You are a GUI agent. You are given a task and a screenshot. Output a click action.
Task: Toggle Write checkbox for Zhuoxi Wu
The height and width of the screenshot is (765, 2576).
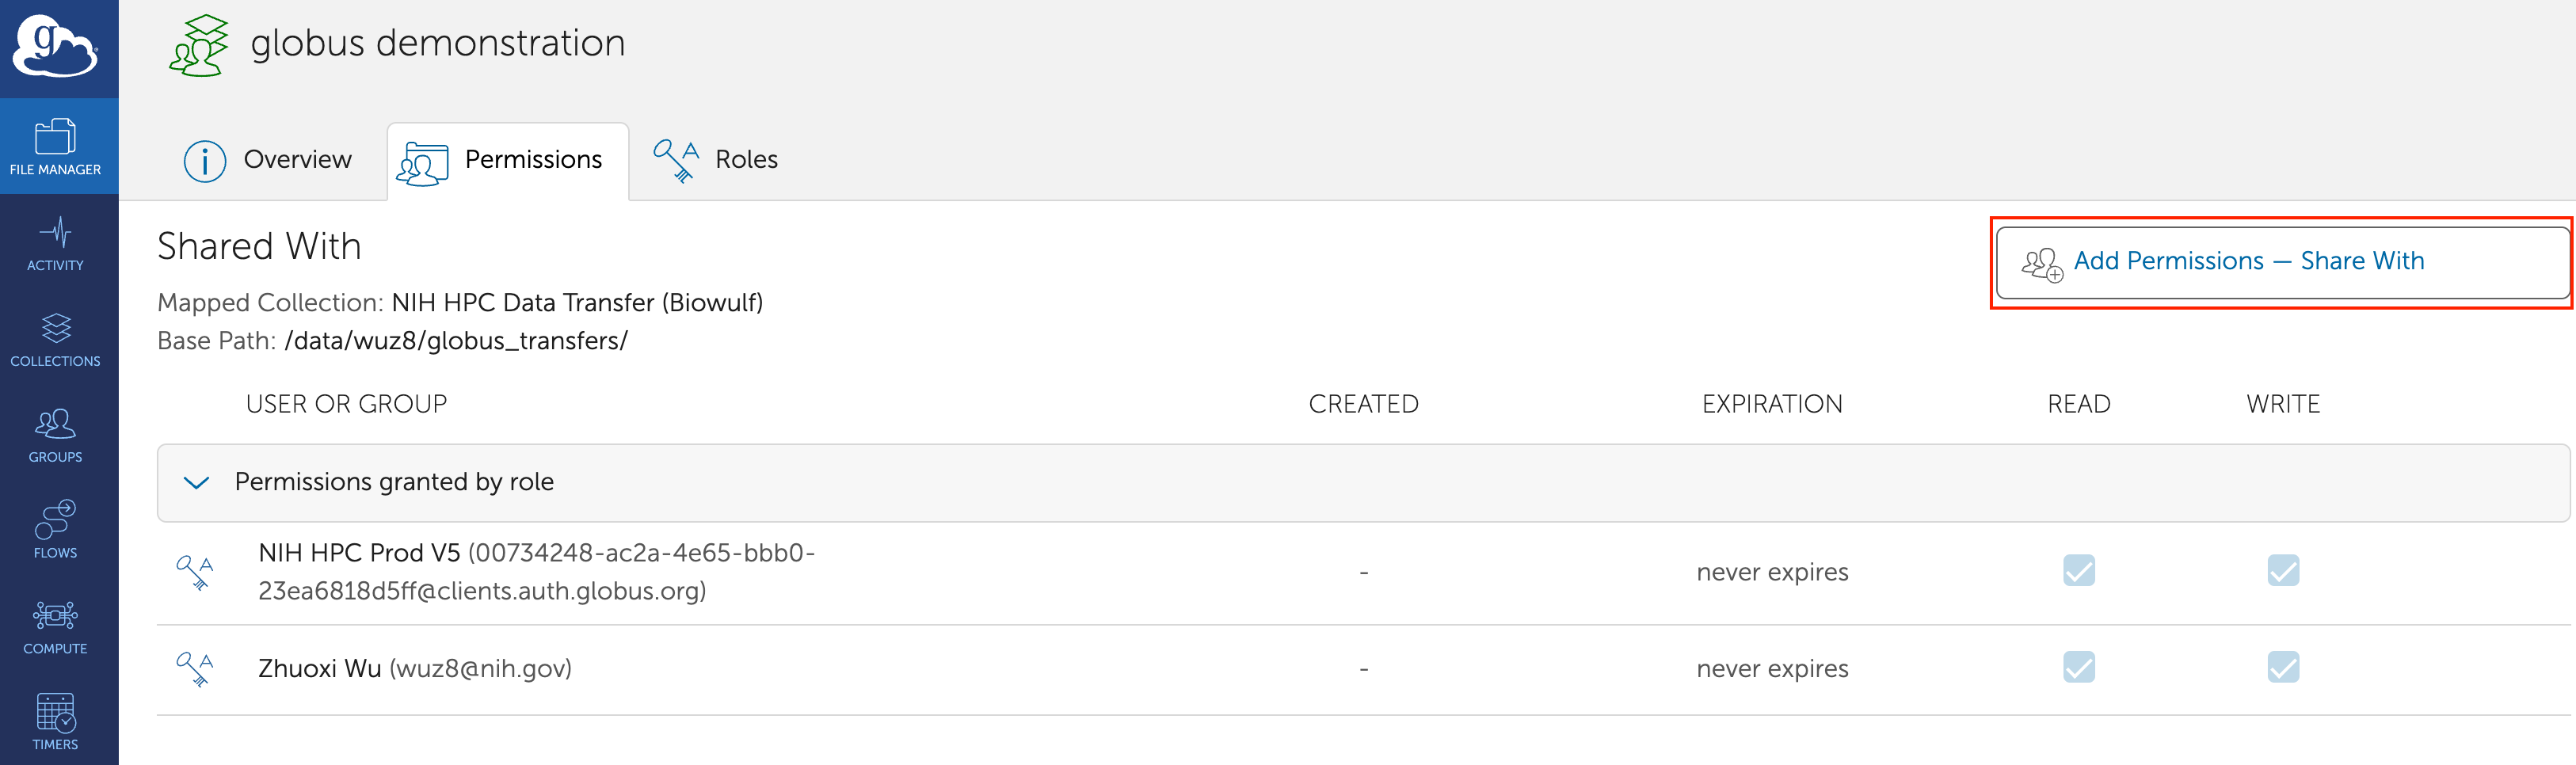(x=2282, y=667)
